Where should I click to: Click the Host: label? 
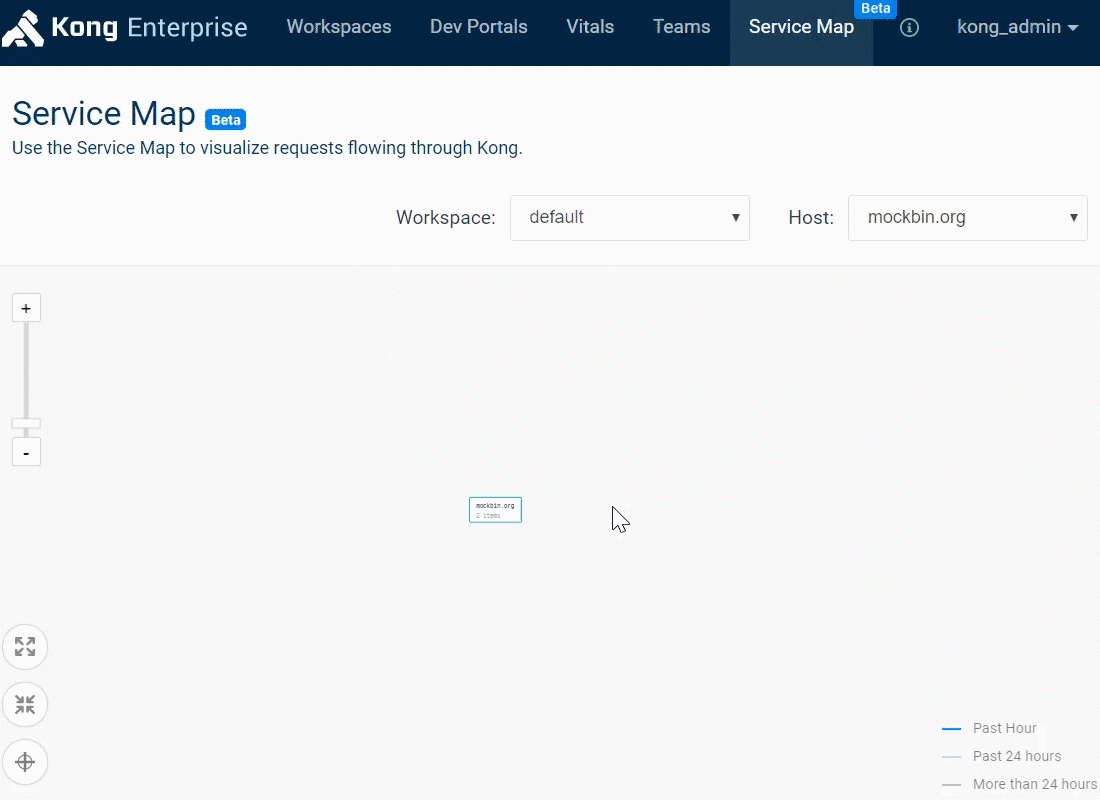point(811,218)
